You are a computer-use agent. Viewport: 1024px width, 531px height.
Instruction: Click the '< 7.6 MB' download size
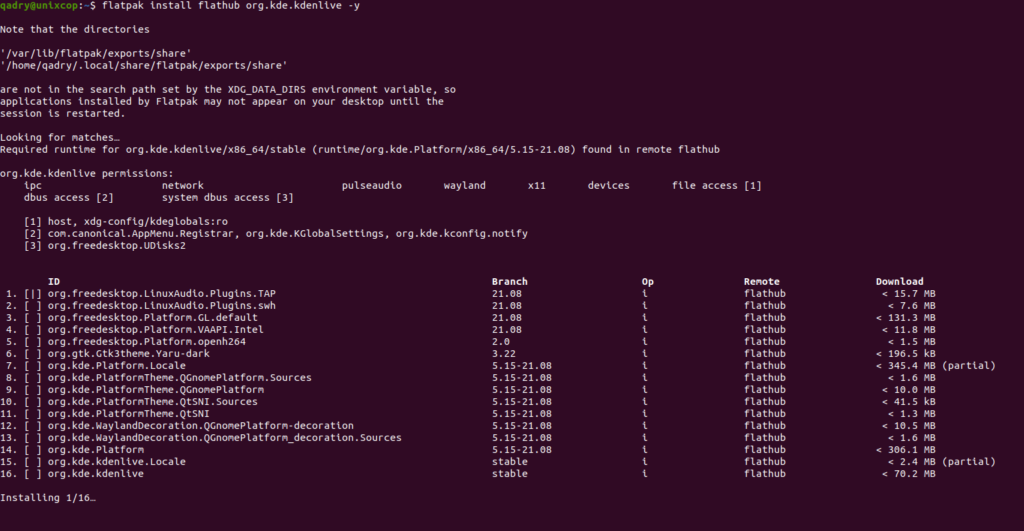pos(912,306)
